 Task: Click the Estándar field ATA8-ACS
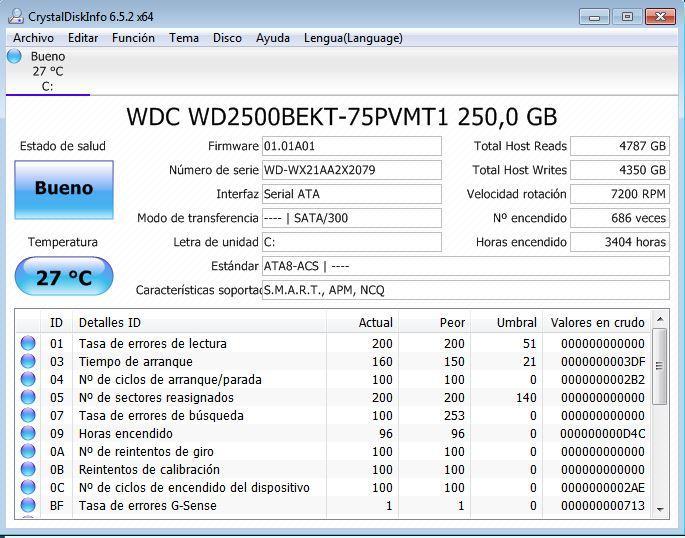pos(466,266)
